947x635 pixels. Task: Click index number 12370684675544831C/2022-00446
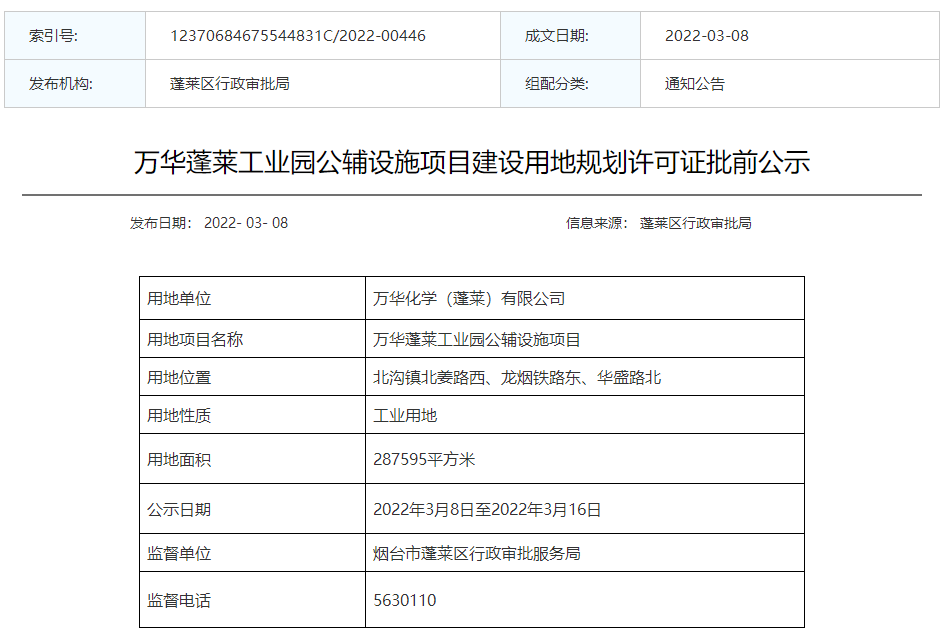coord(298,36)
